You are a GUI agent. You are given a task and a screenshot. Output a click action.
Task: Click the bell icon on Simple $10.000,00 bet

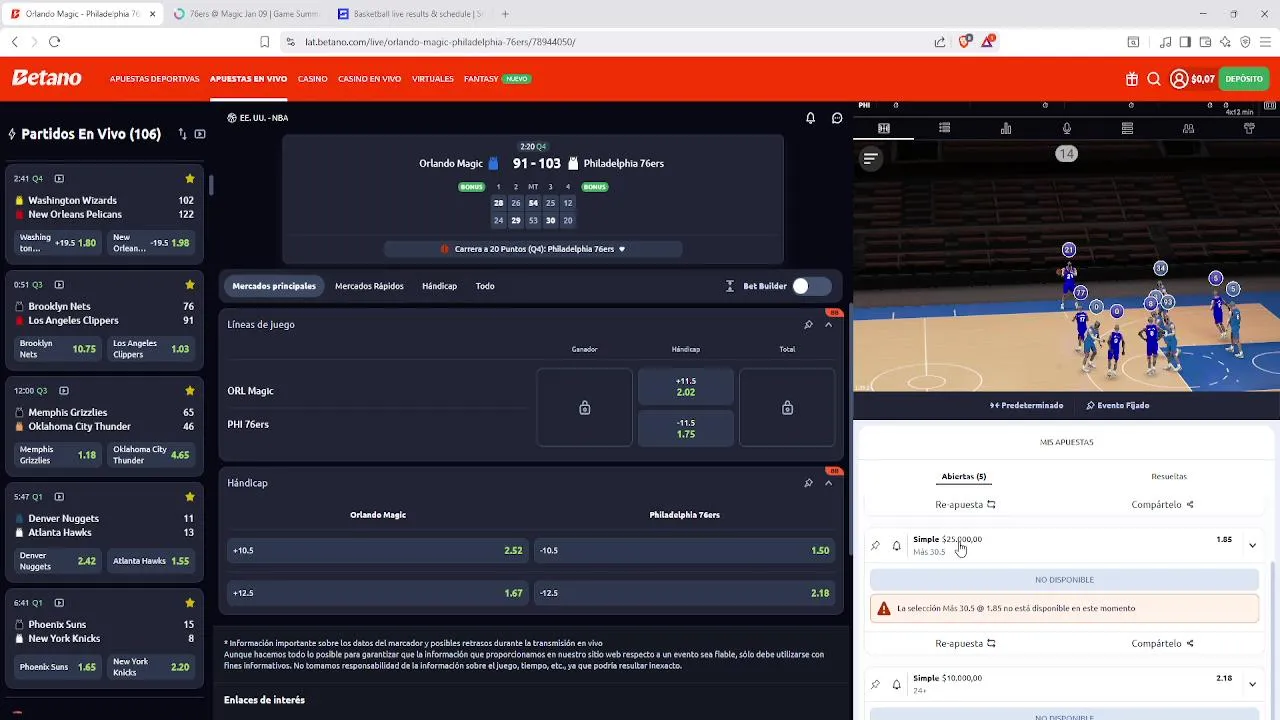click(896, 685)
